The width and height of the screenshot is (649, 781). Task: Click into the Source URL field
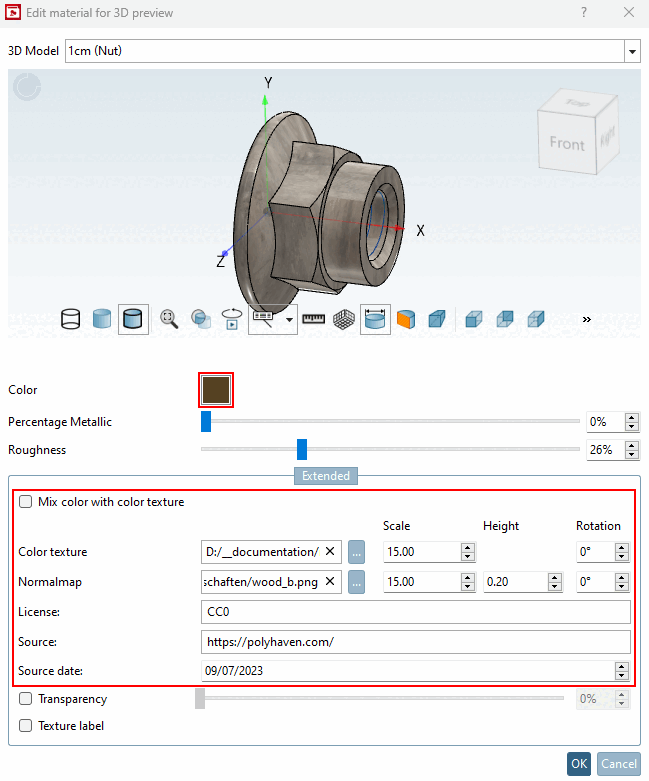tap(415, 642)
